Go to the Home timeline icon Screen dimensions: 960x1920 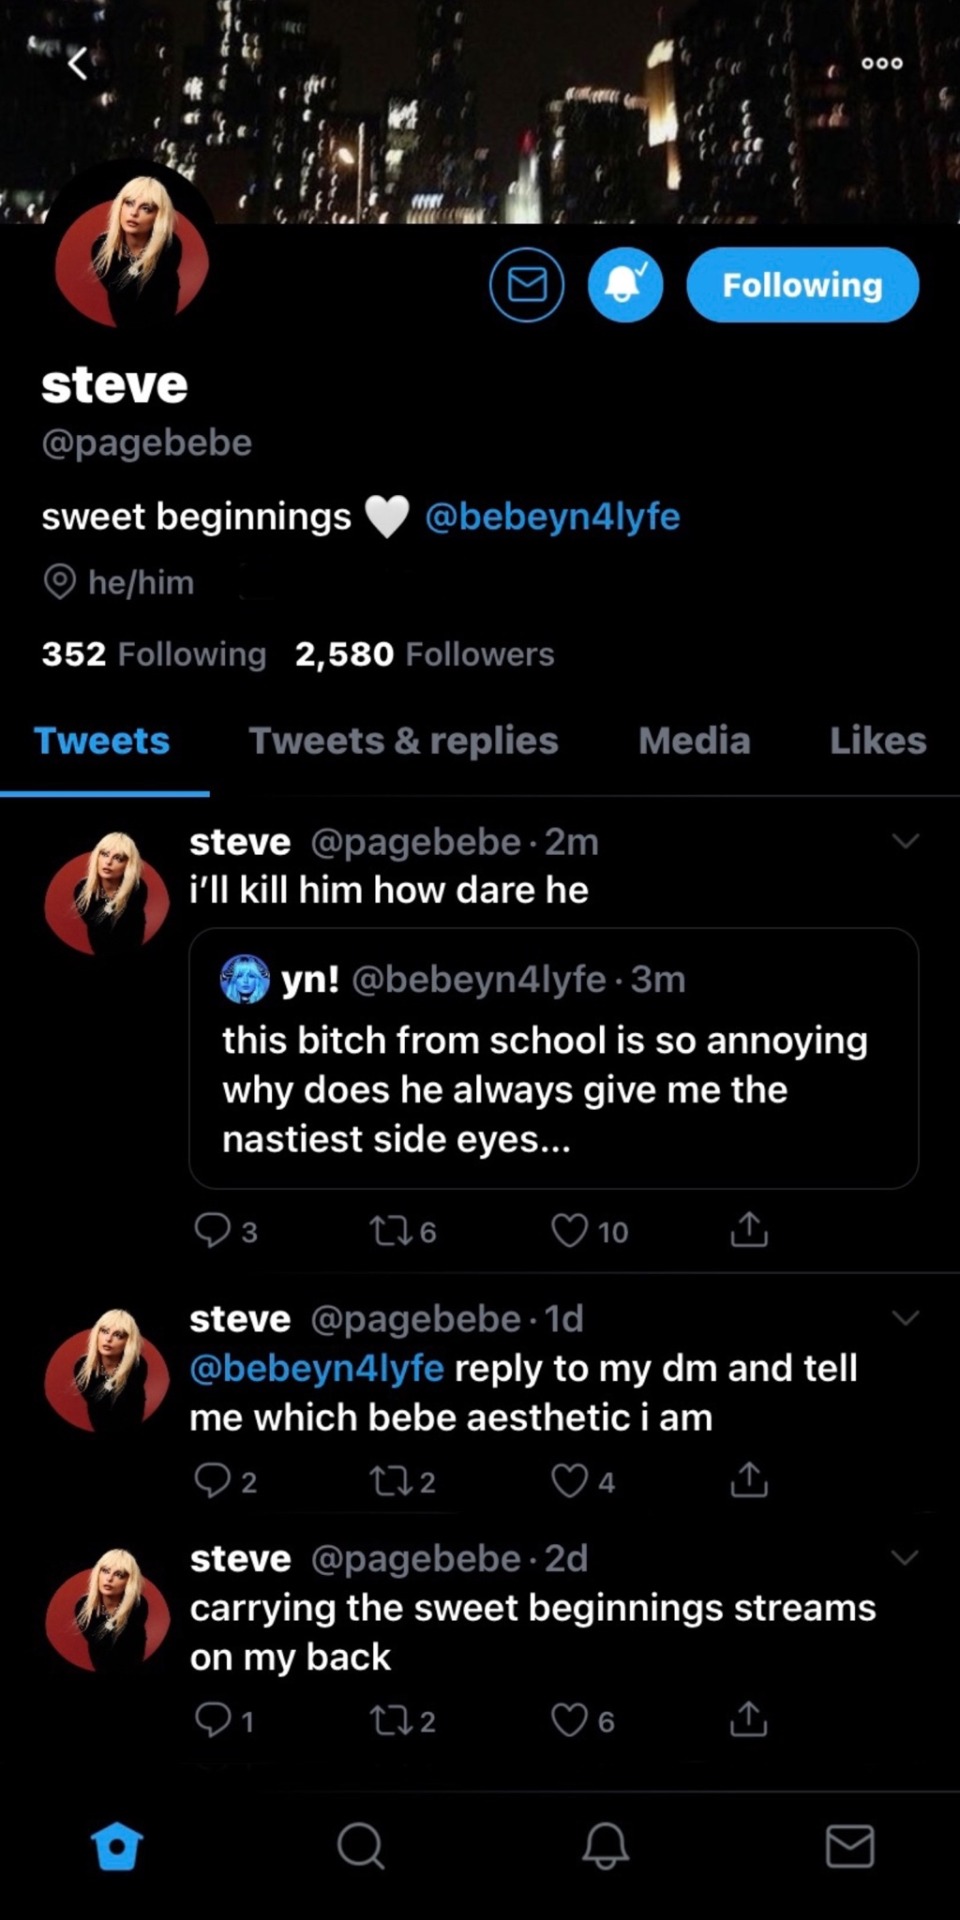[x=117, y=1845]
